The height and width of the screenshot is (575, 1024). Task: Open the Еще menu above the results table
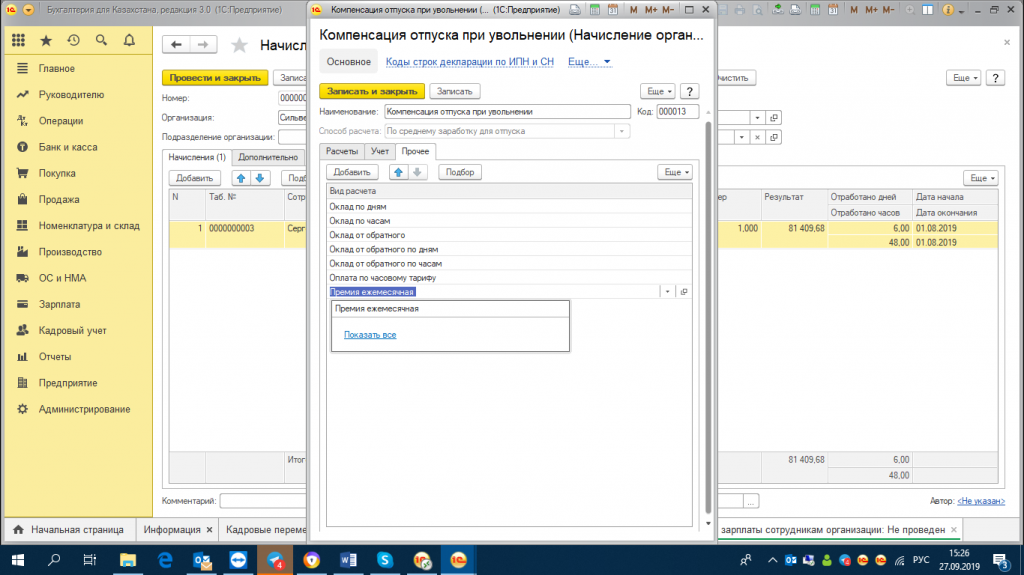coord(981,178)
